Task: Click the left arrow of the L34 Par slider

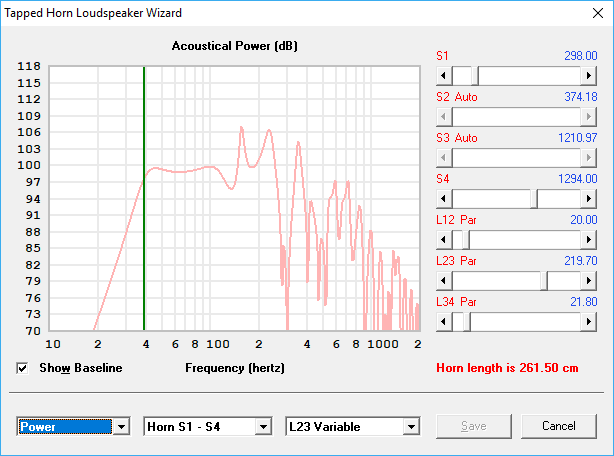Action: [x=444, y=322]
